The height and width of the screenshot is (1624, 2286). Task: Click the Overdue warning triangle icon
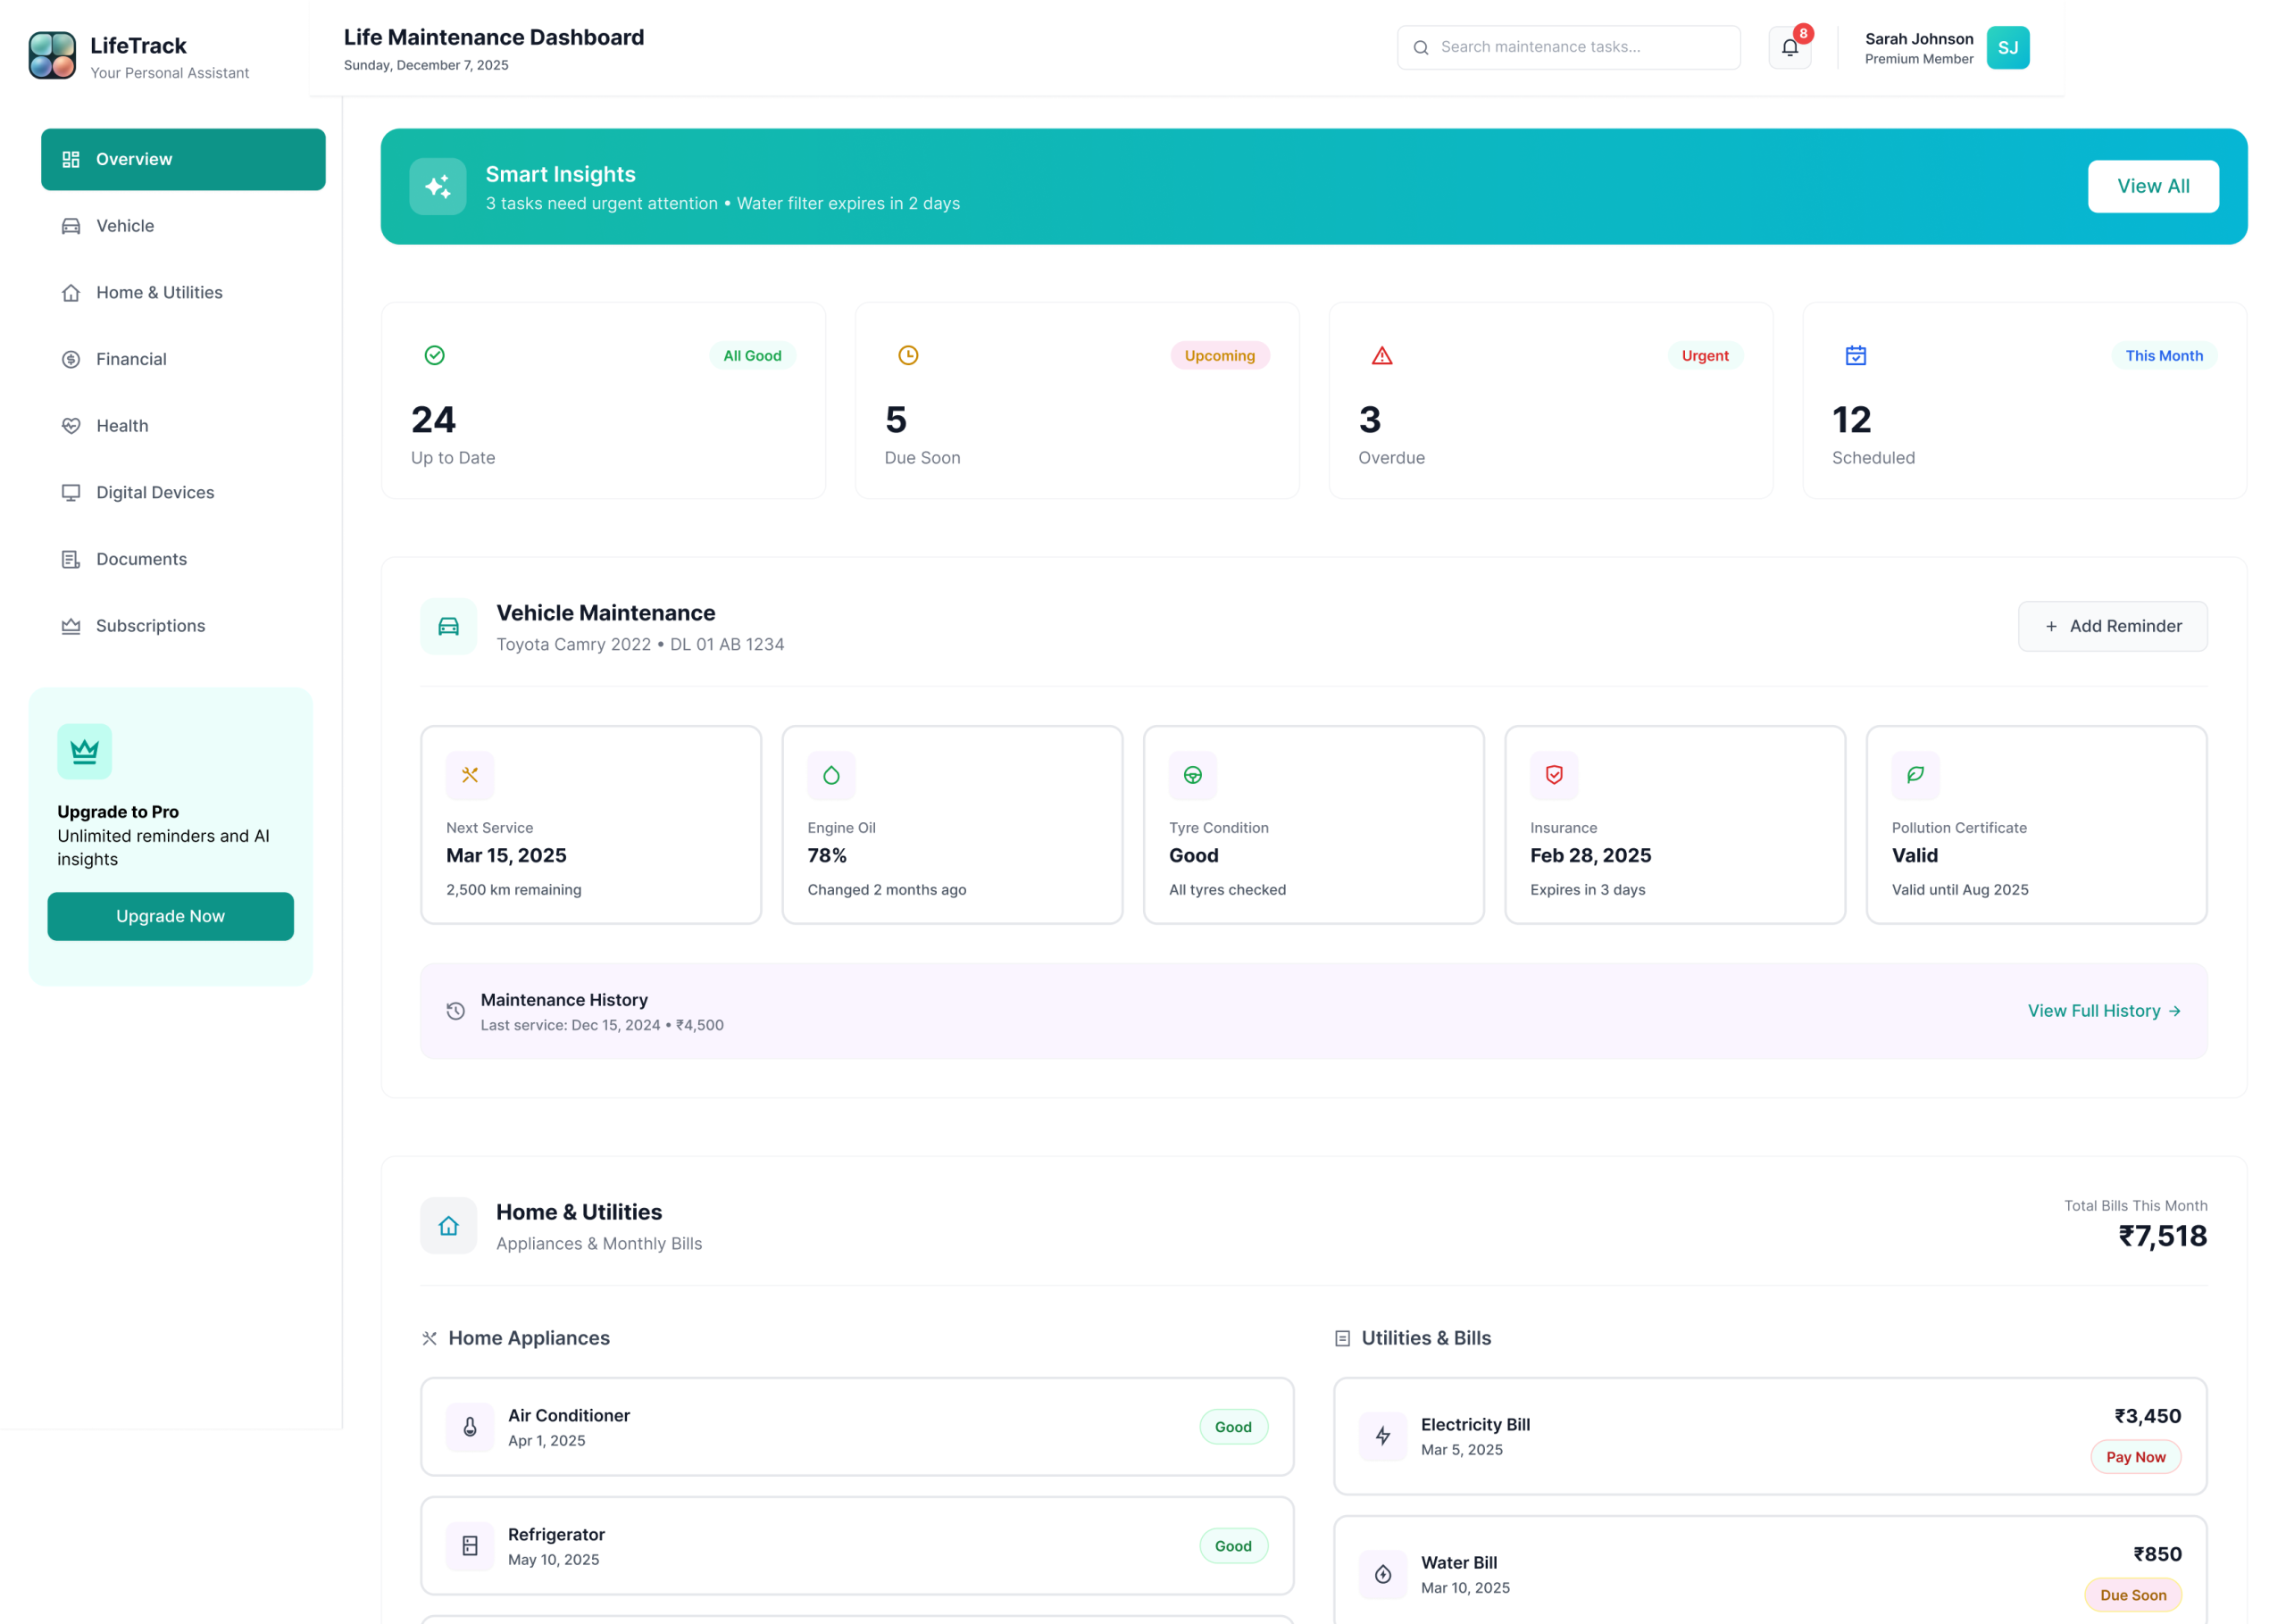1381,356
